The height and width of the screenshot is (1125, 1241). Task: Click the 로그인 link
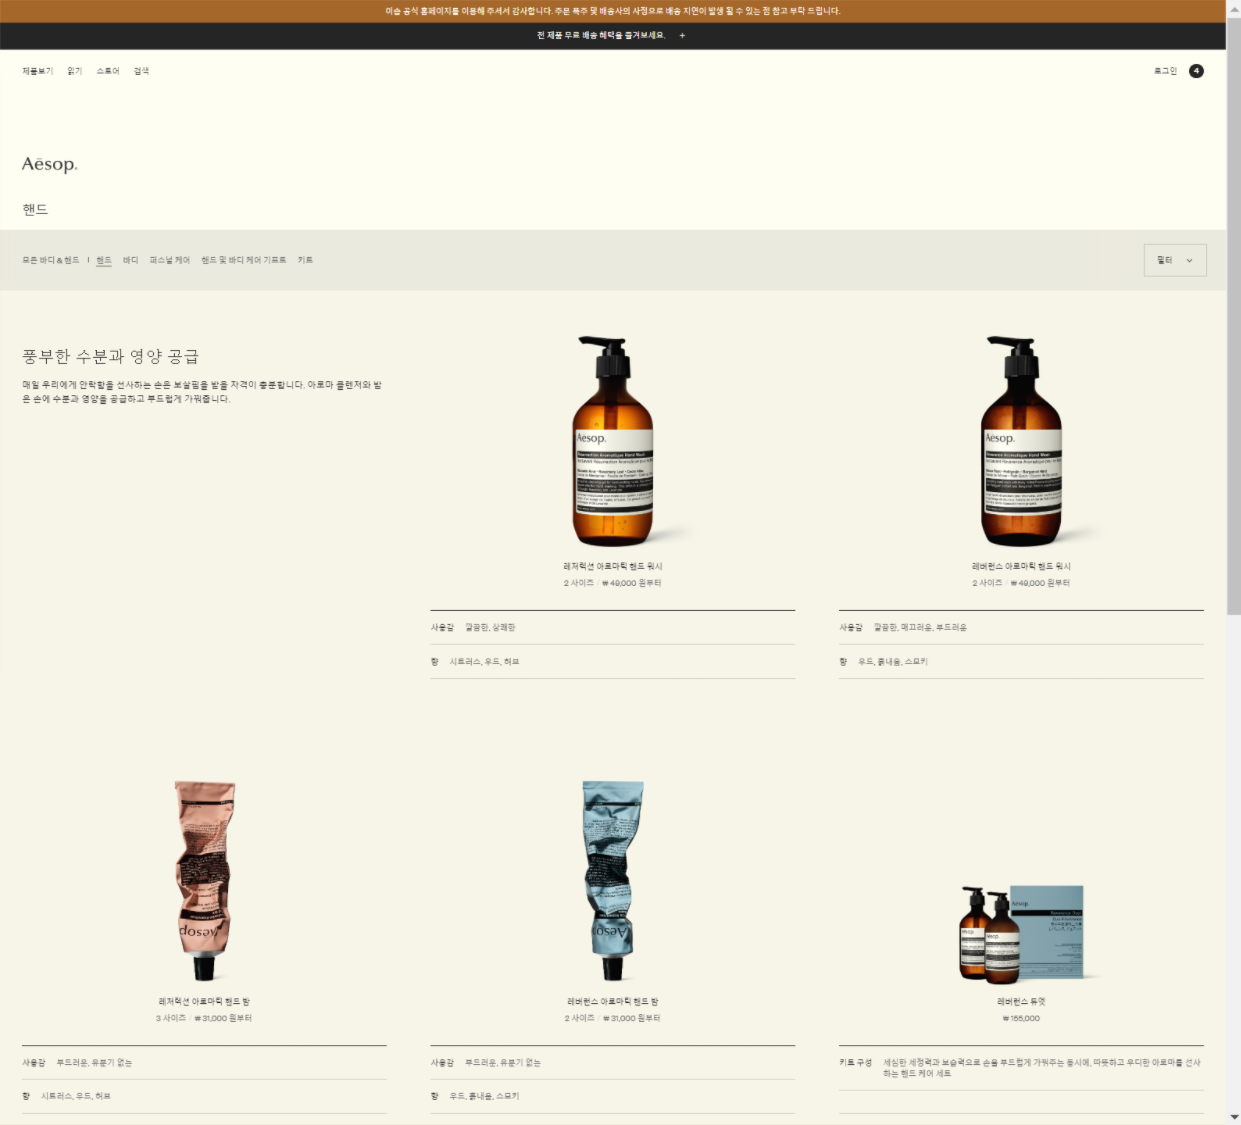coord(1166,71)
